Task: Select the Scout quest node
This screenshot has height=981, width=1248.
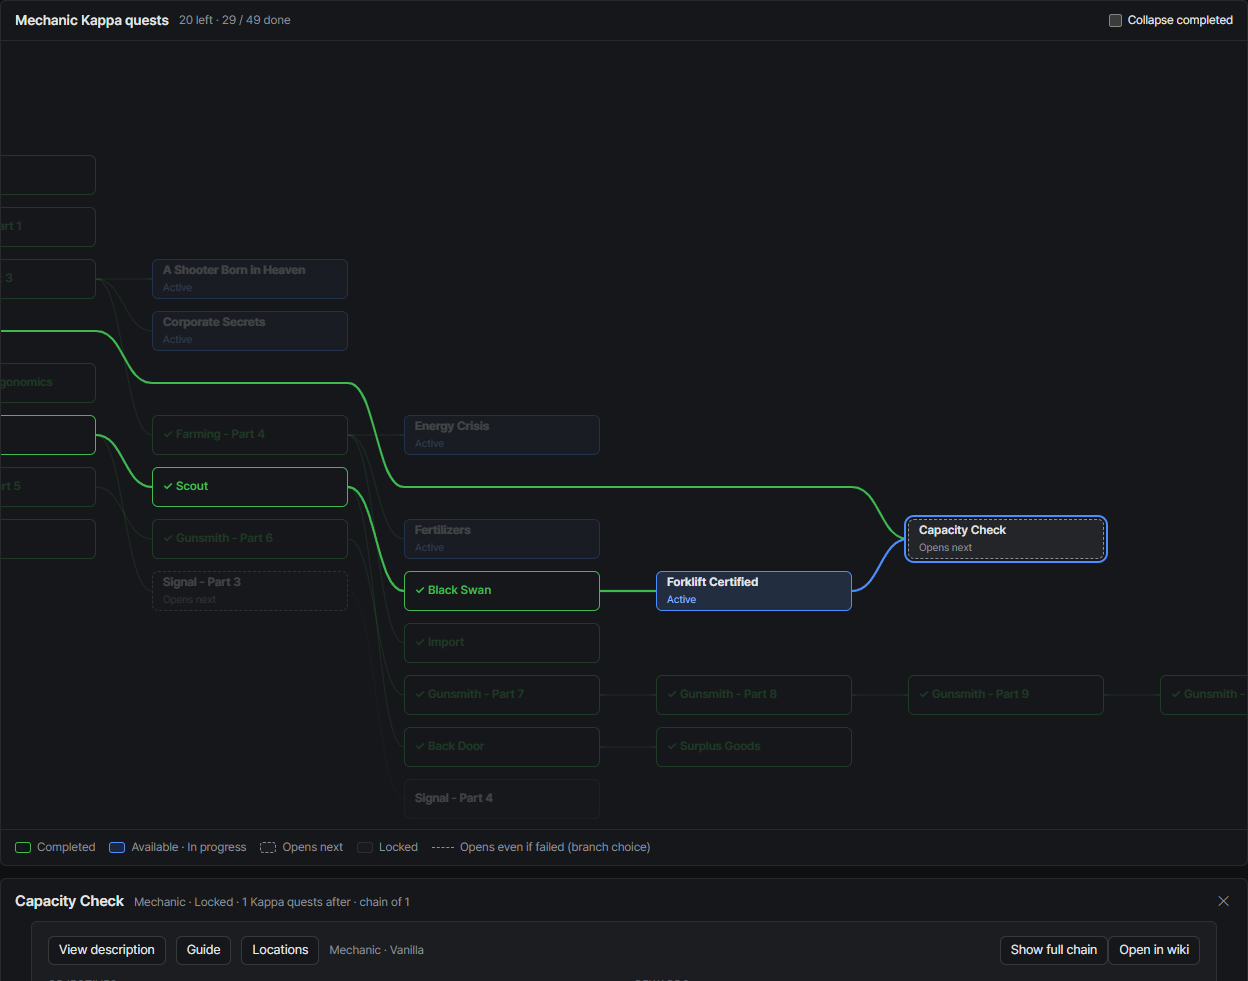Action: click(x=250, y=487)
